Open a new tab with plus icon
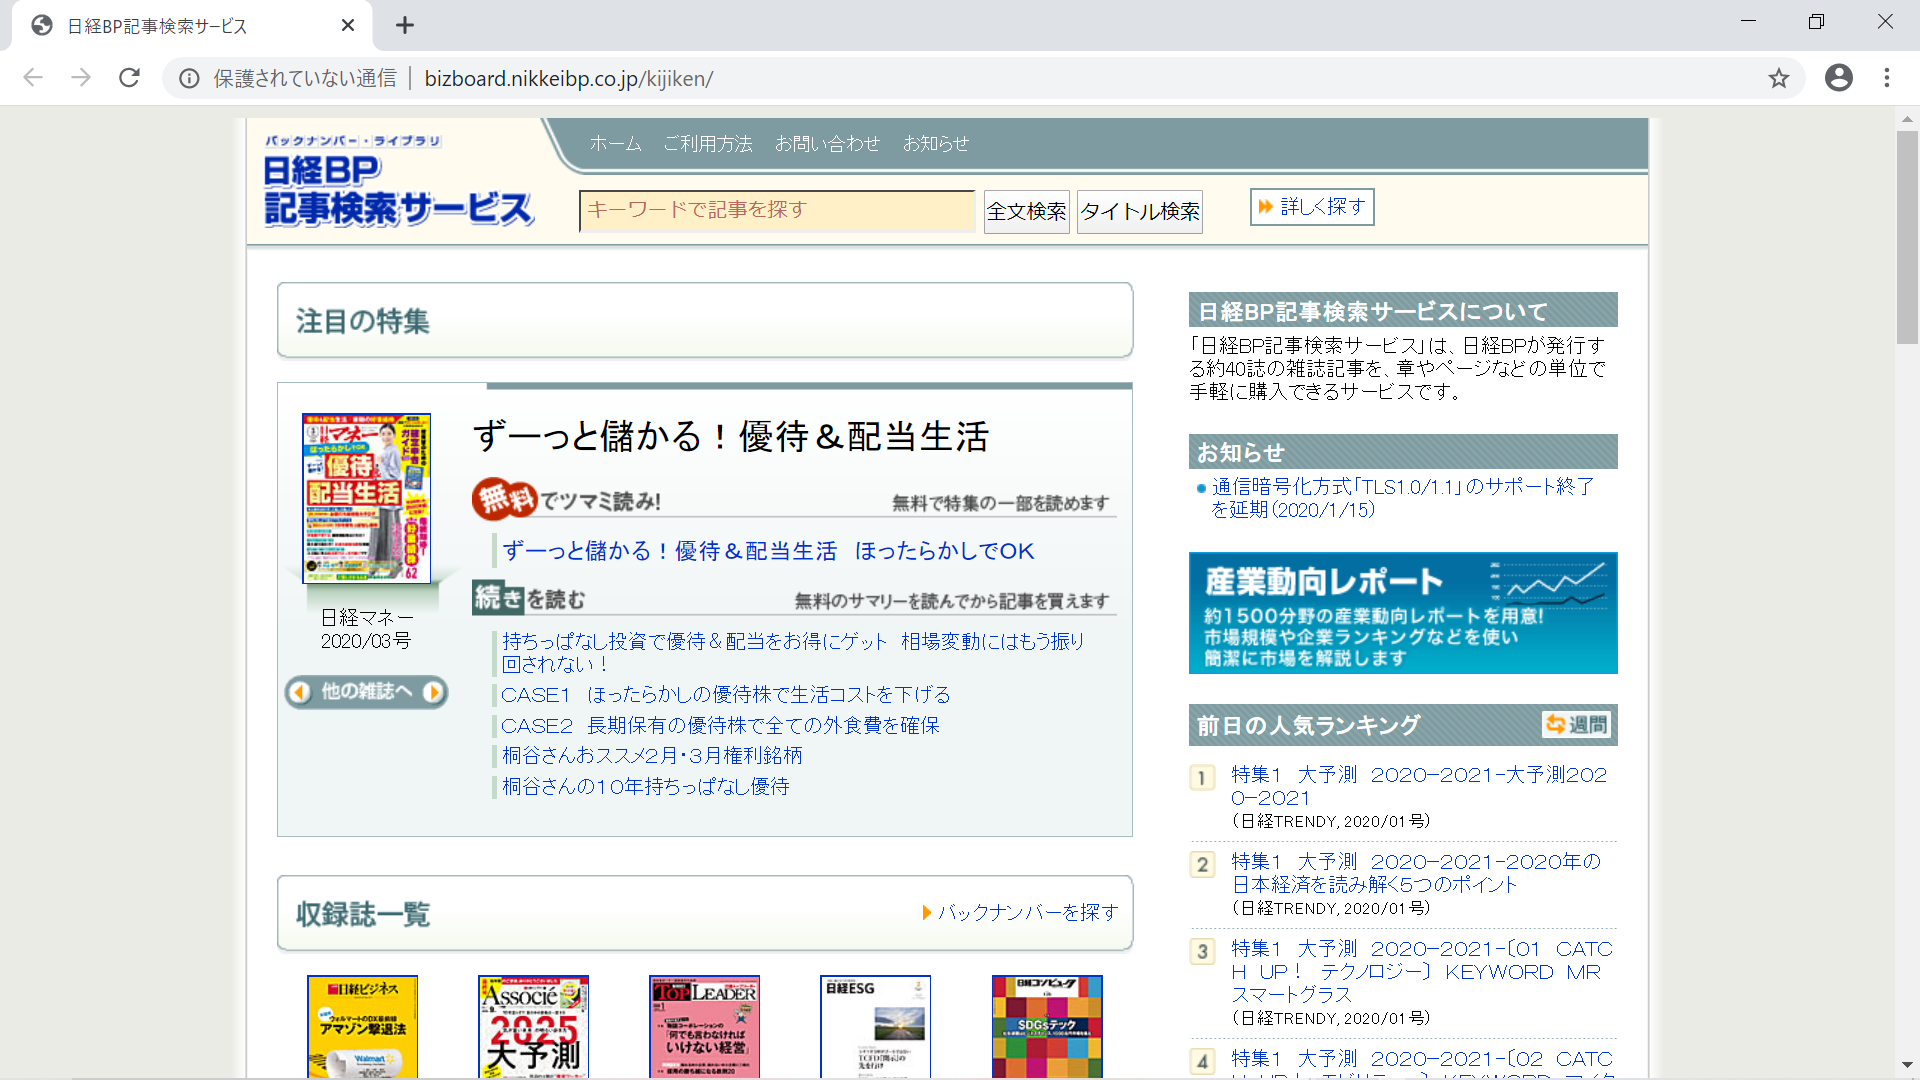This screenshot has width=1920, height=1080. coord(405,26)
